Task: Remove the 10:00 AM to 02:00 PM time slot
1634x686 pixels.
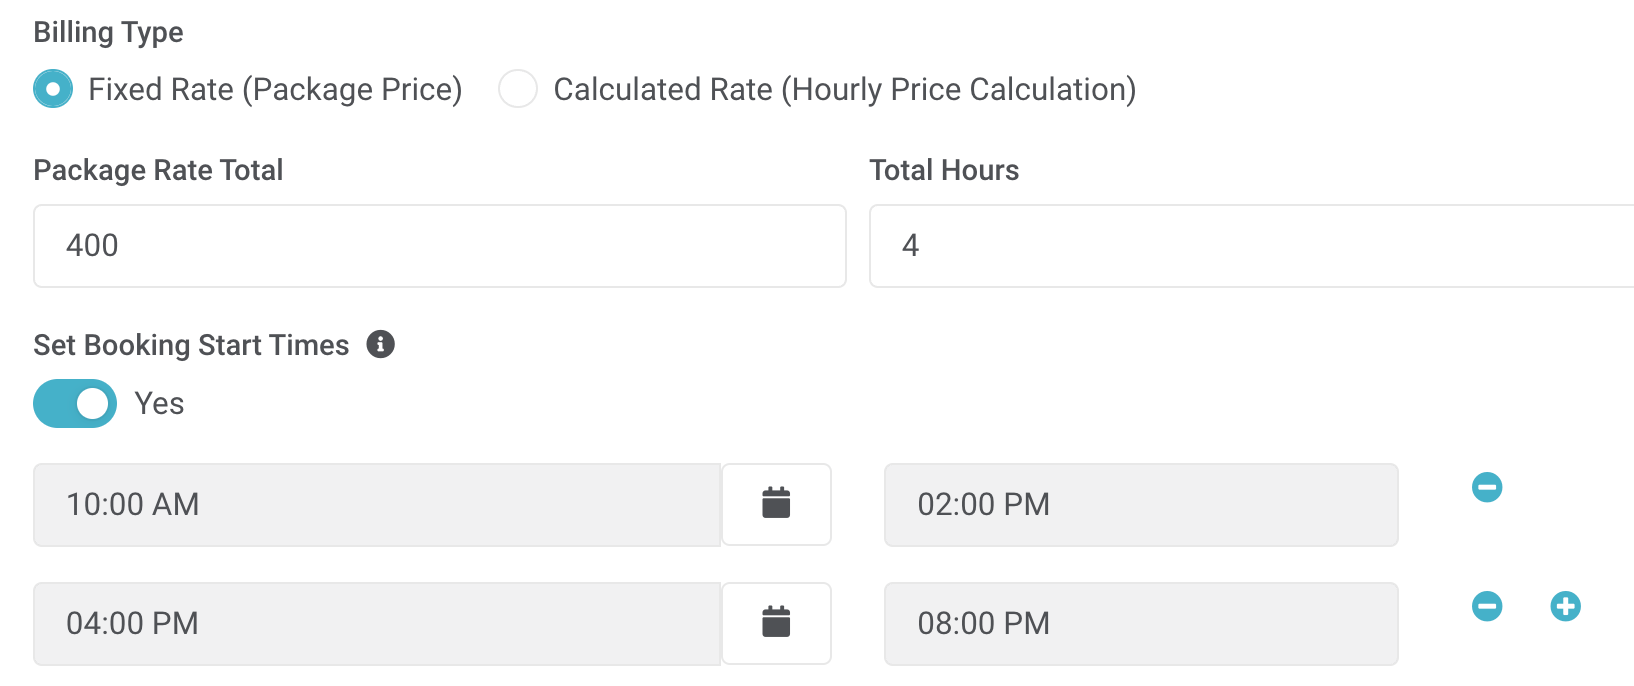Action: pos(1487,487)
